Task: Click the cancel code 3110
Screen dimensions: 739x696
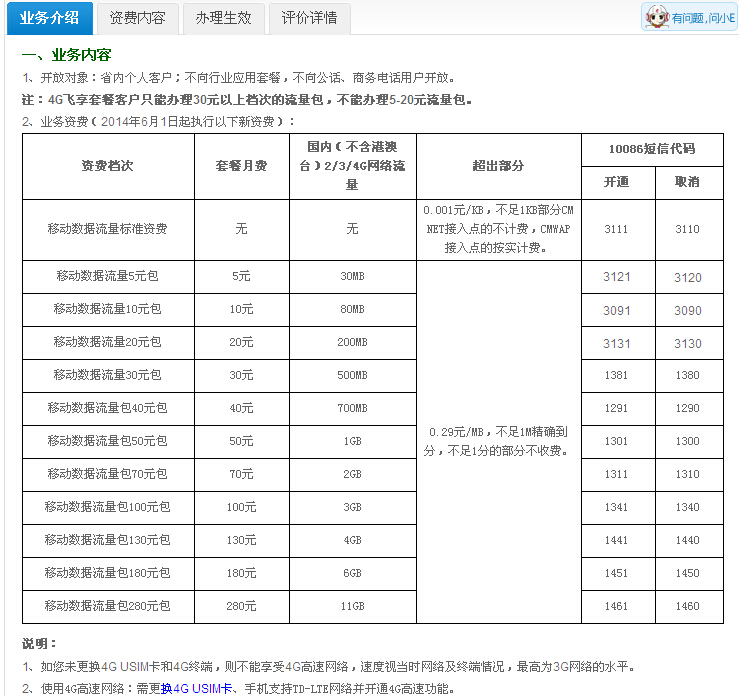Action: coord(687,229)
